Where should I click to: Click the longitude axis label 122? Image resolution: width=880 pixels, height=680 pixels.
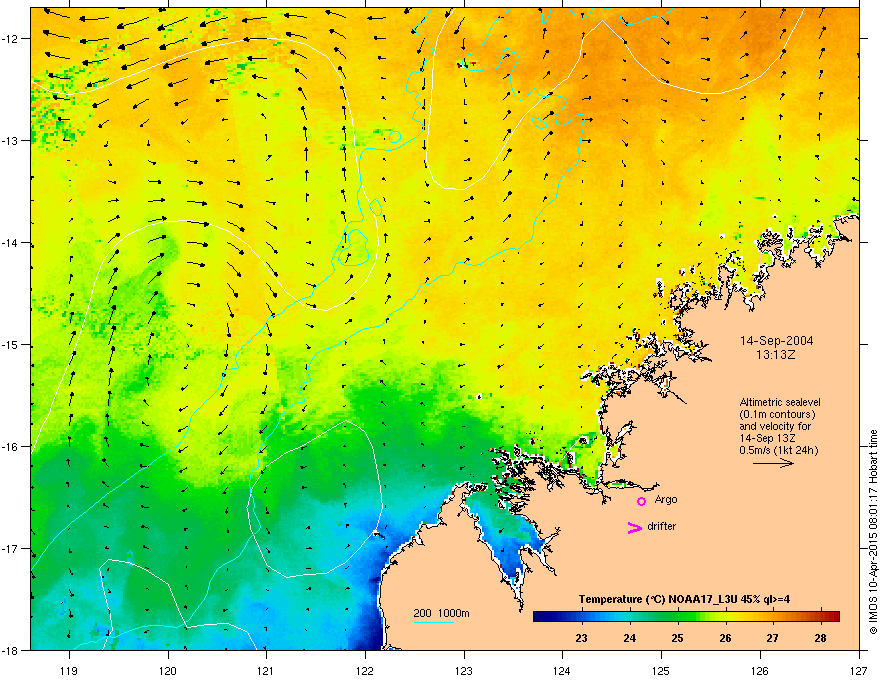coord(365,670)
